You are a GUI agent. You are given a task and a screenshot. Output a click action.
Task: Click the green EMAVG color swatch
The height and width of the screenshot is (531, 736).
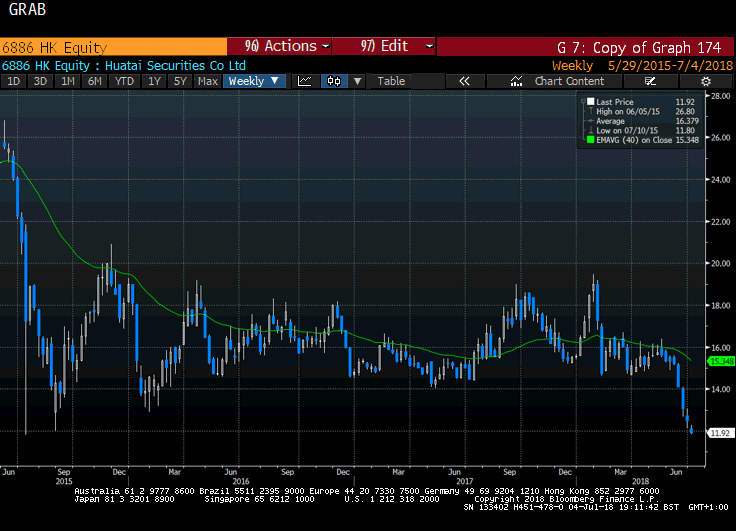click(591, 140)
